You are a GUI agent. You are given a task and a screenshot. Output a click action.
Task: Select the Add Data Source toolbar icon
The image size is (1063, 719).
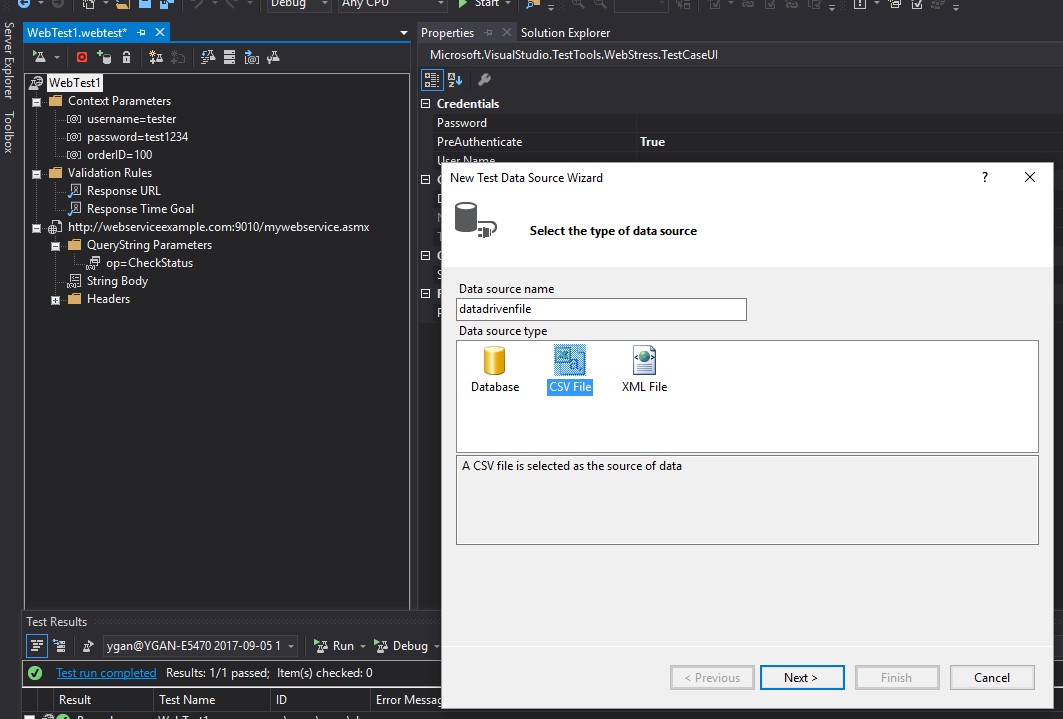(x=106, y=57)
